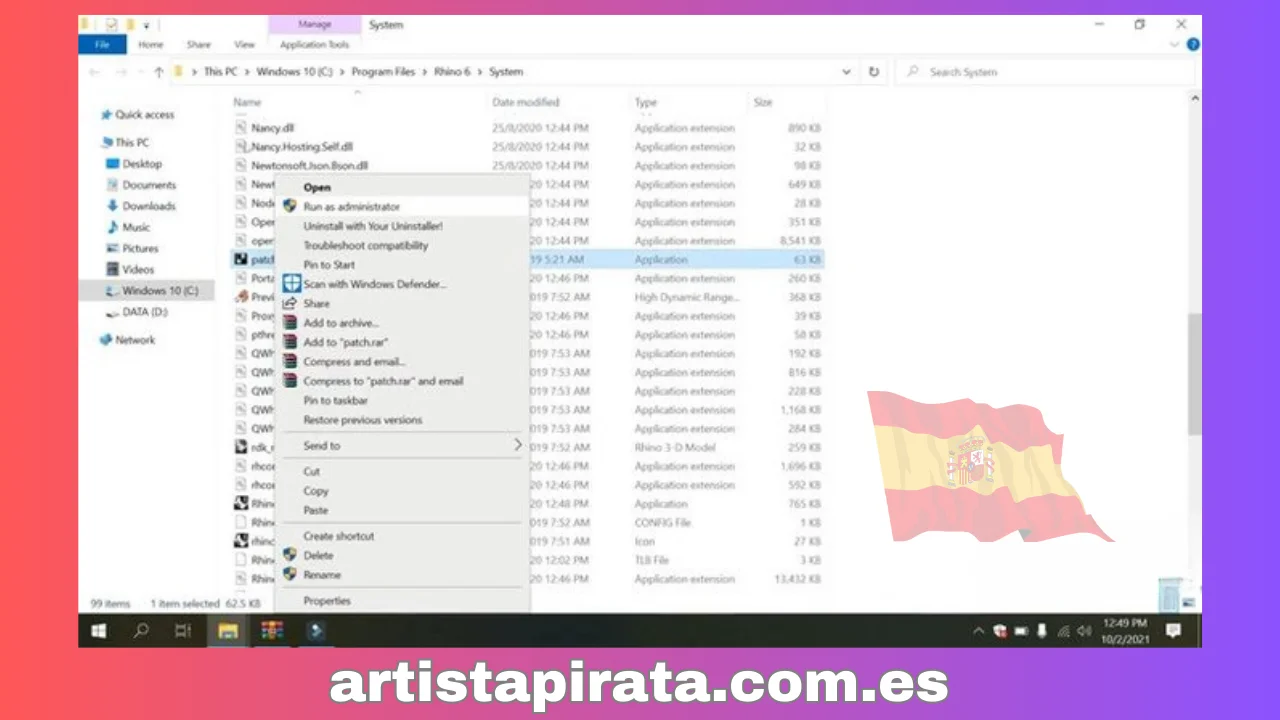Open the Windows Start button

(99, 631)
